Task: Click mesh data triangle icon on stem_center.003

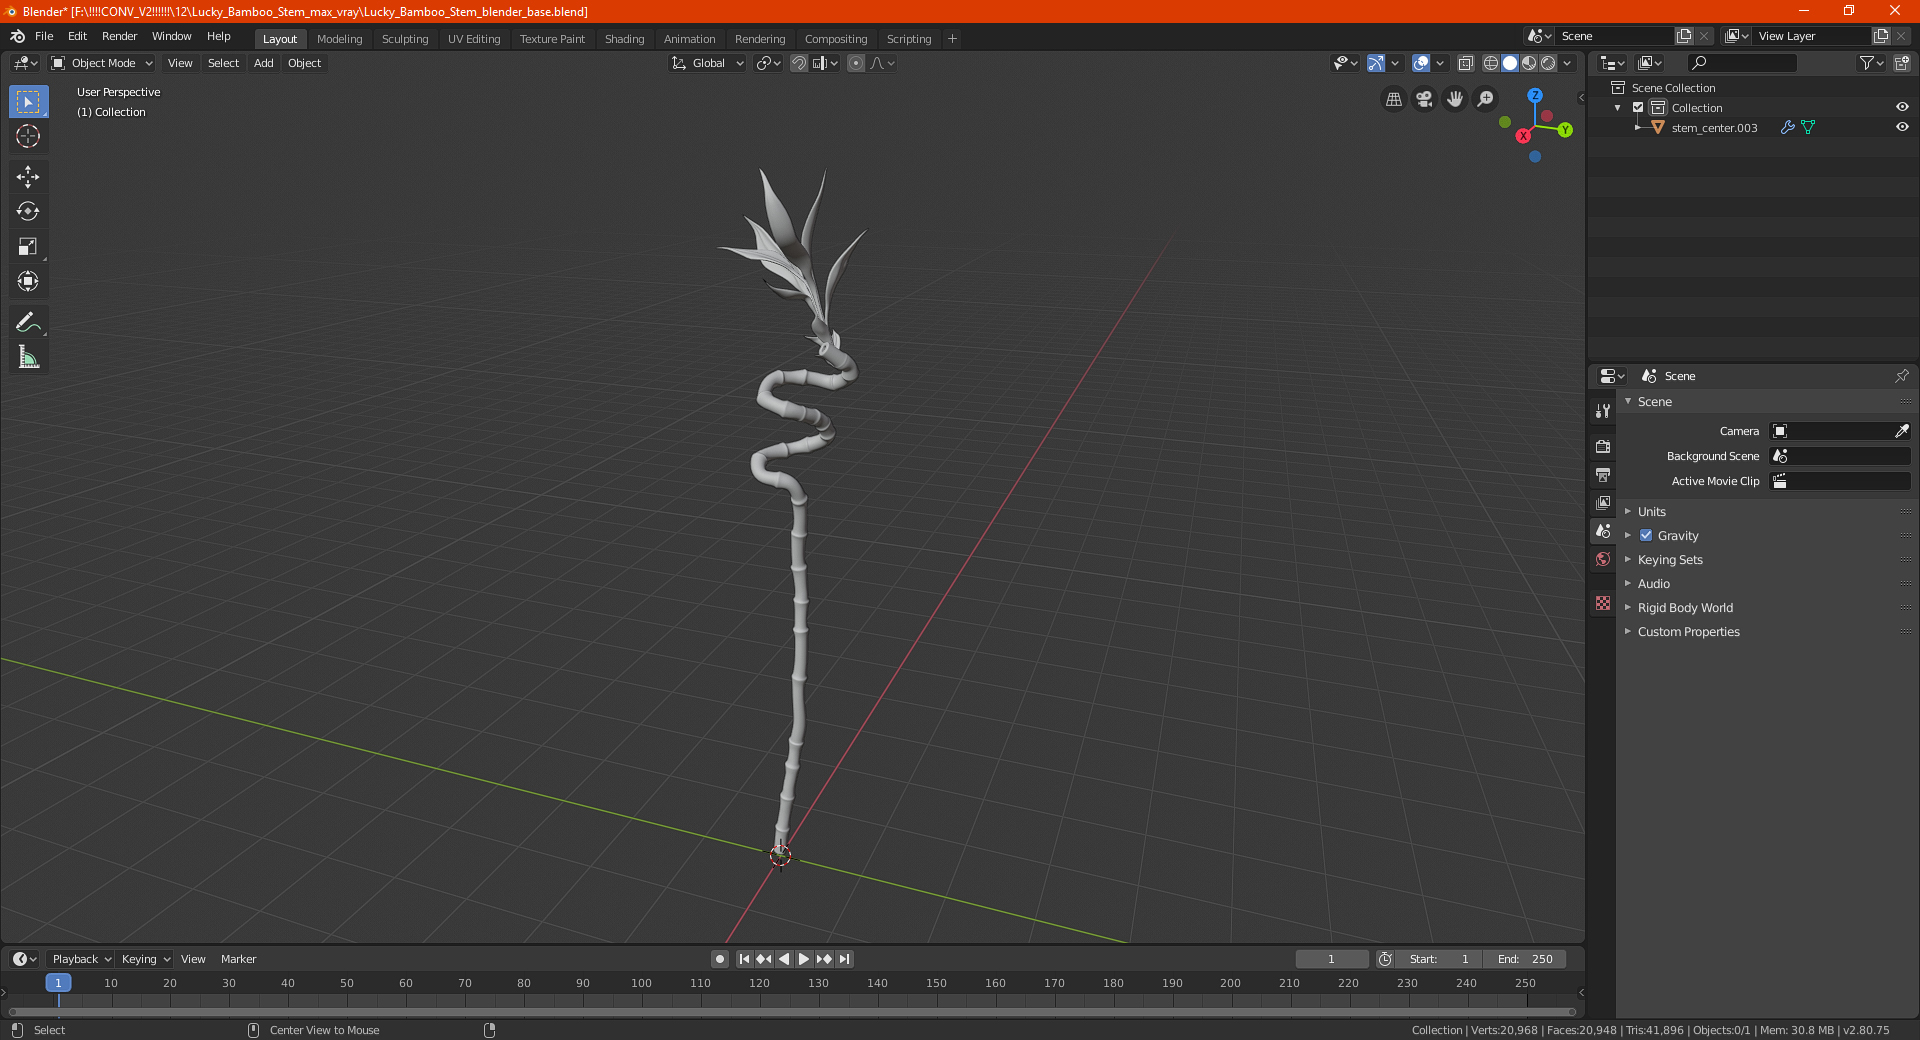Action: 1808,127
